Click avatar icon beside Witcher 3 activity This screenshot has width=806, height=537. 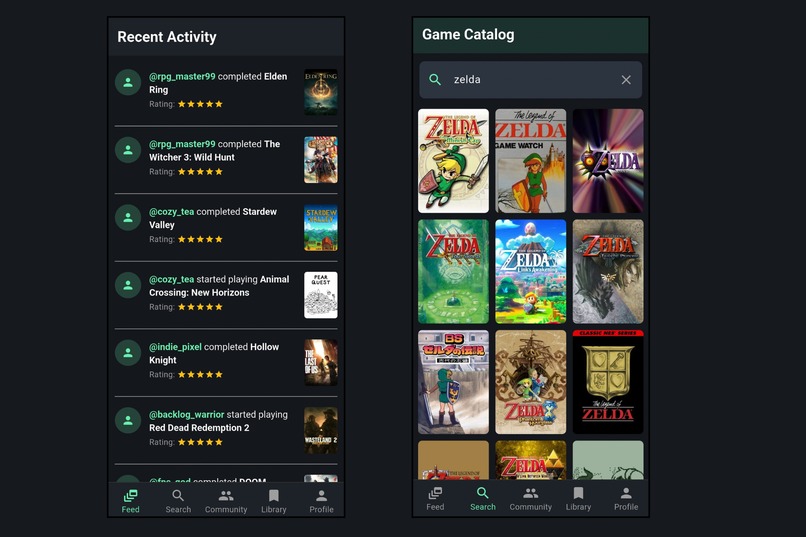coord(128,150)
